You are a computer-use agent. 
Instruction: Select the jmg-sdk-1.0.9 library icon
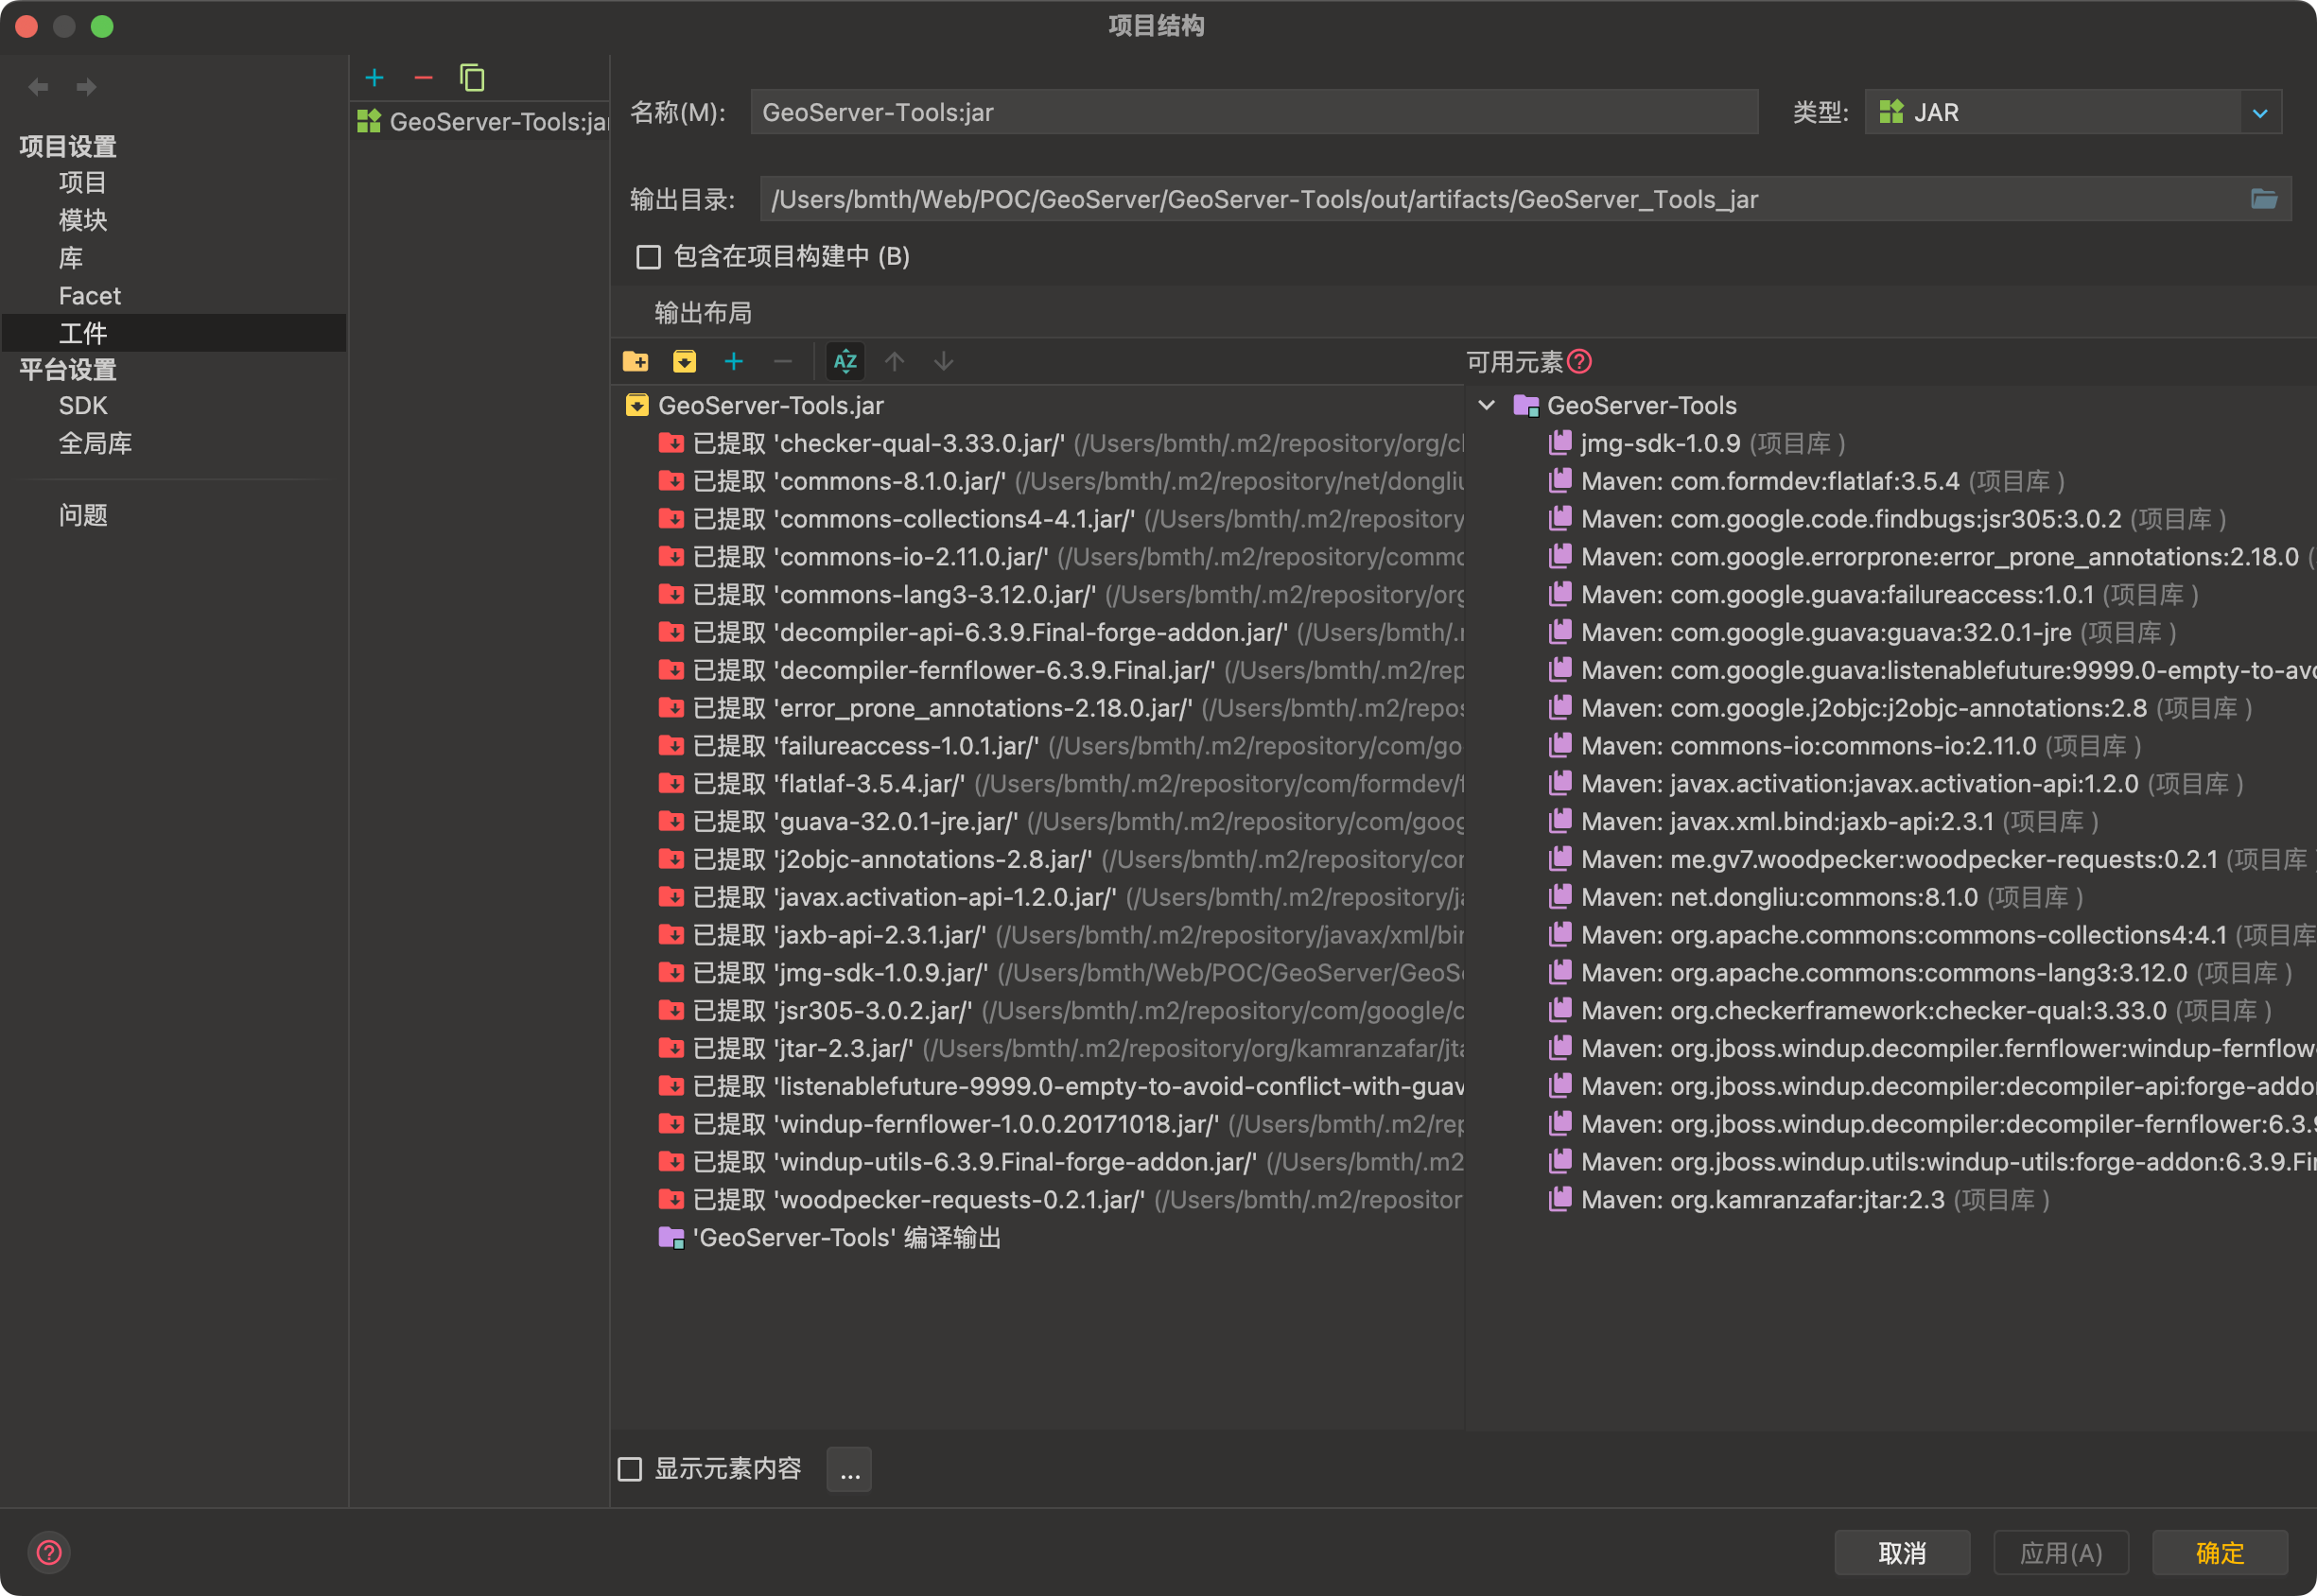(x=1560, y=443)
